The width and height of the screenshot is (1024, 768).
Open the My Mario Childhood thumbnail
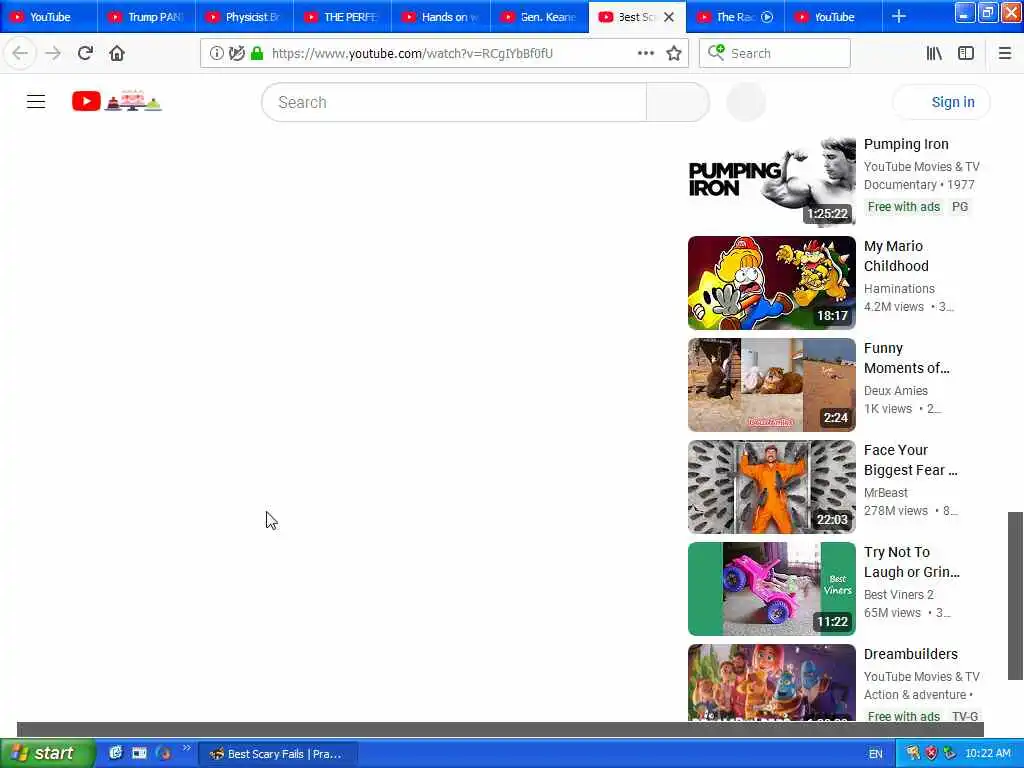[771, 283]
